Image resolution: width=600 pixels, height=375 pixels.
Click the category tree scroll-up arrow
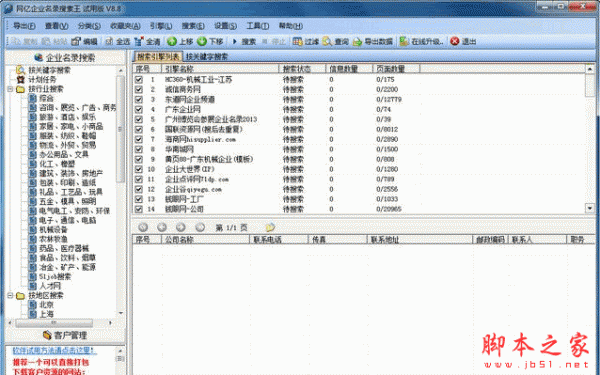click(121, 70)
